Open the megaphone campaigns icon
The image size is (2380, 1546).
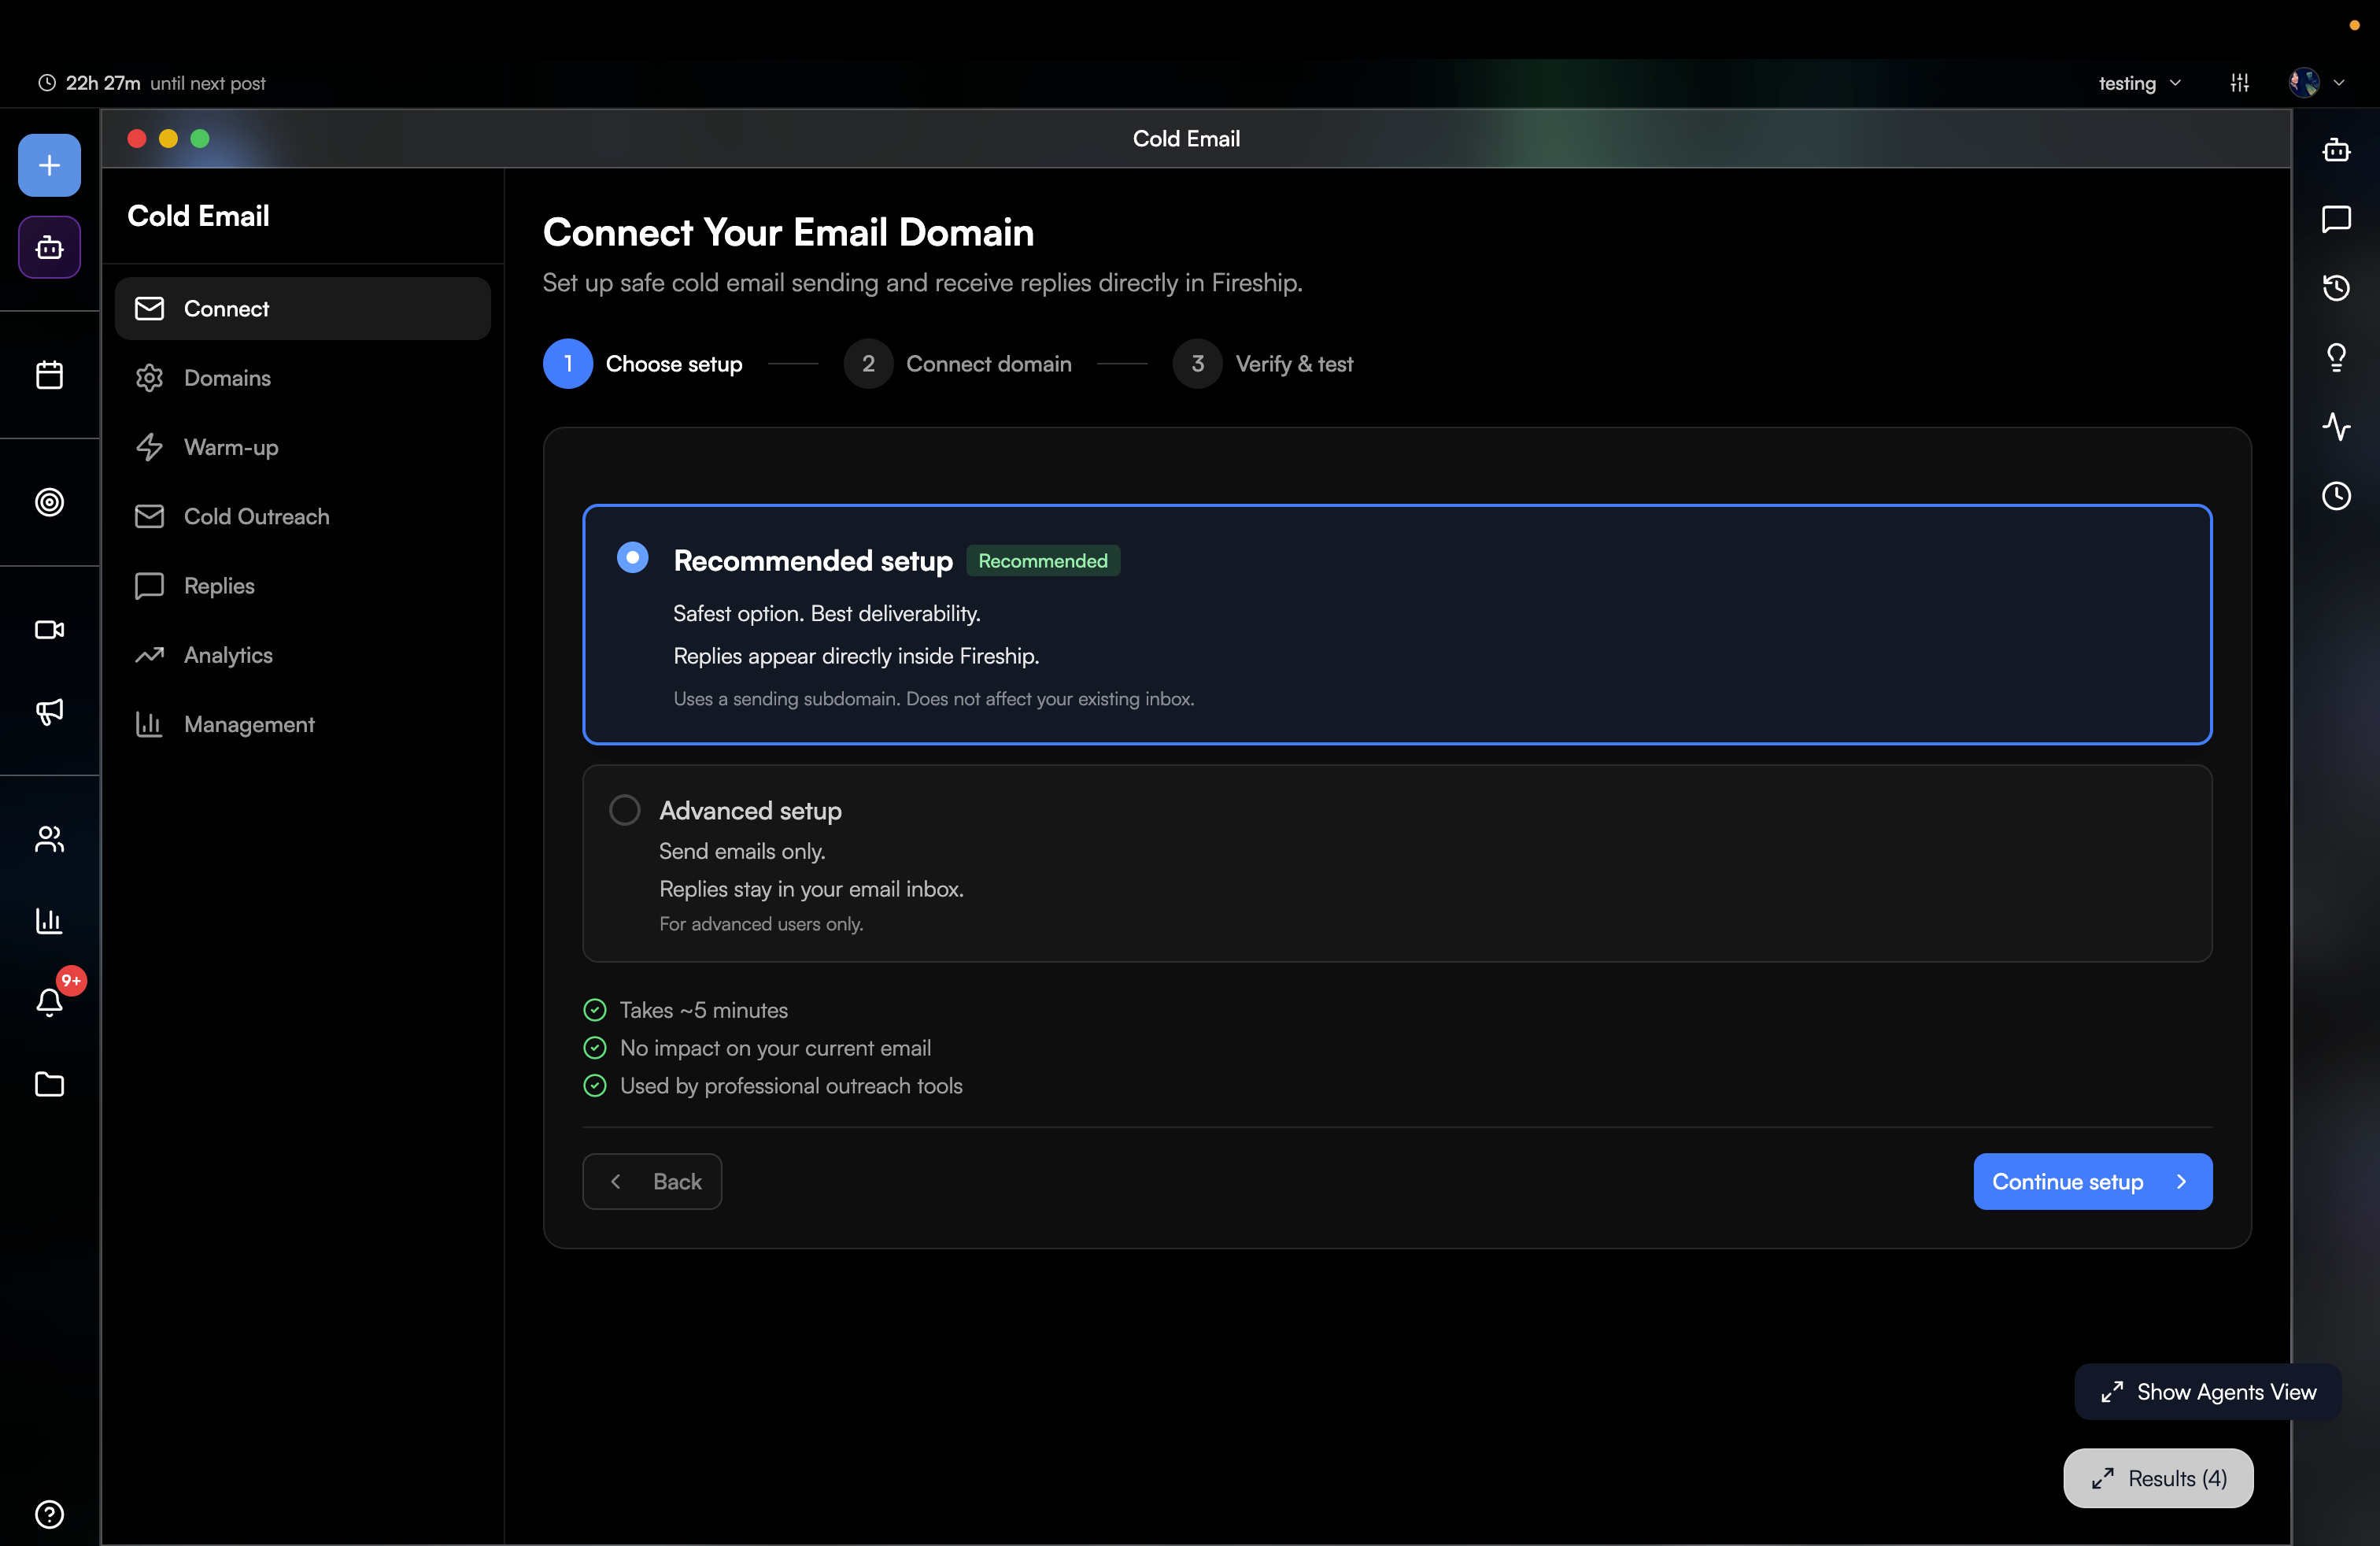click(x=49, y=711)
